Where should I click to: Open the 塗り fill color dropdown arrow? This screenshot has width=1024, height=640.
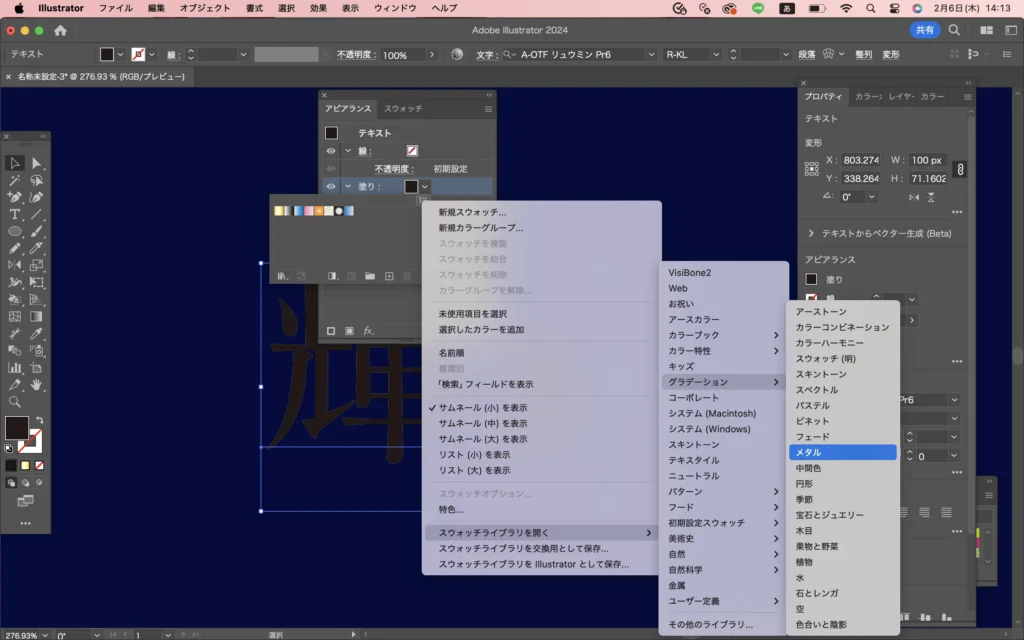coord(425,186)
